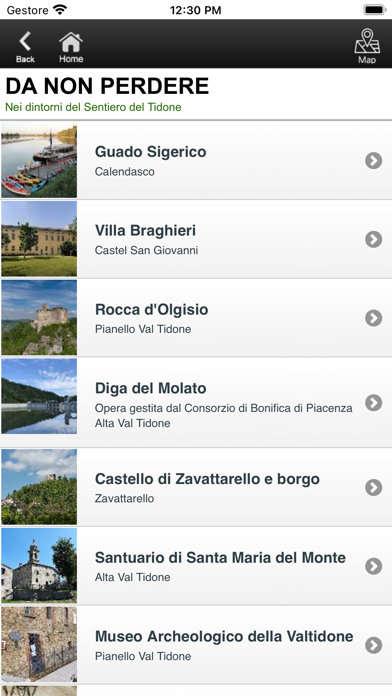Open Diga del Molato dam thumbnail

click(x=39, y=396)
